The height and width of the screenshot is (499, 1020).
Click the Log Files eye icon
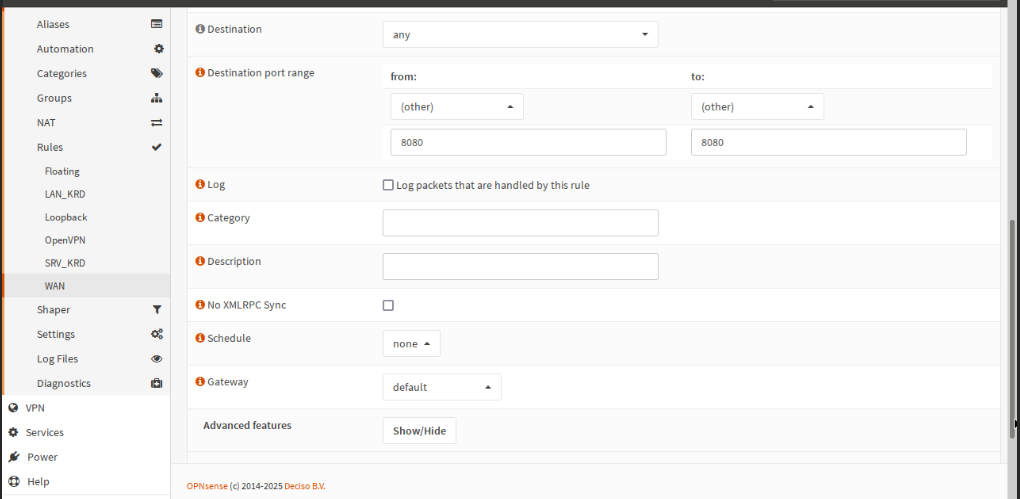[156, 359]
